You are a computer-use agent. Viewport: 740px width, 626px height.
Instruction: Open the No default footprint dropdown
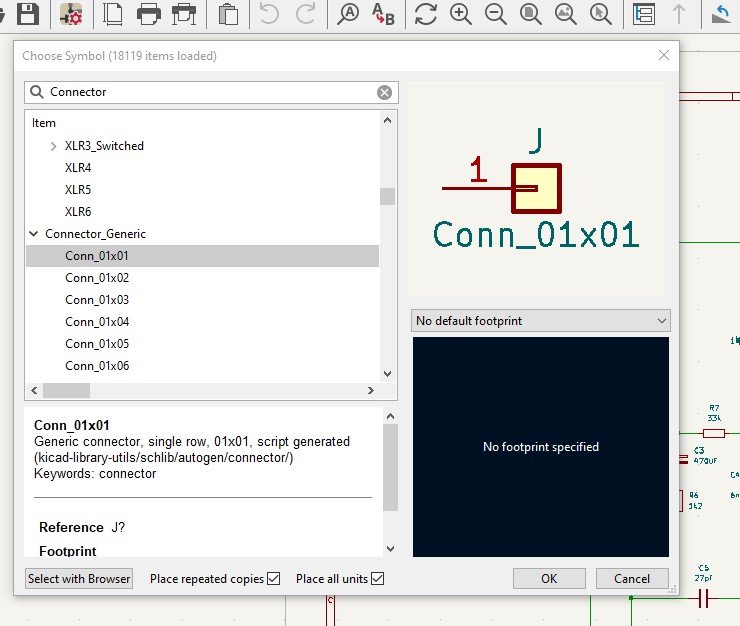(x=540, y=321)
